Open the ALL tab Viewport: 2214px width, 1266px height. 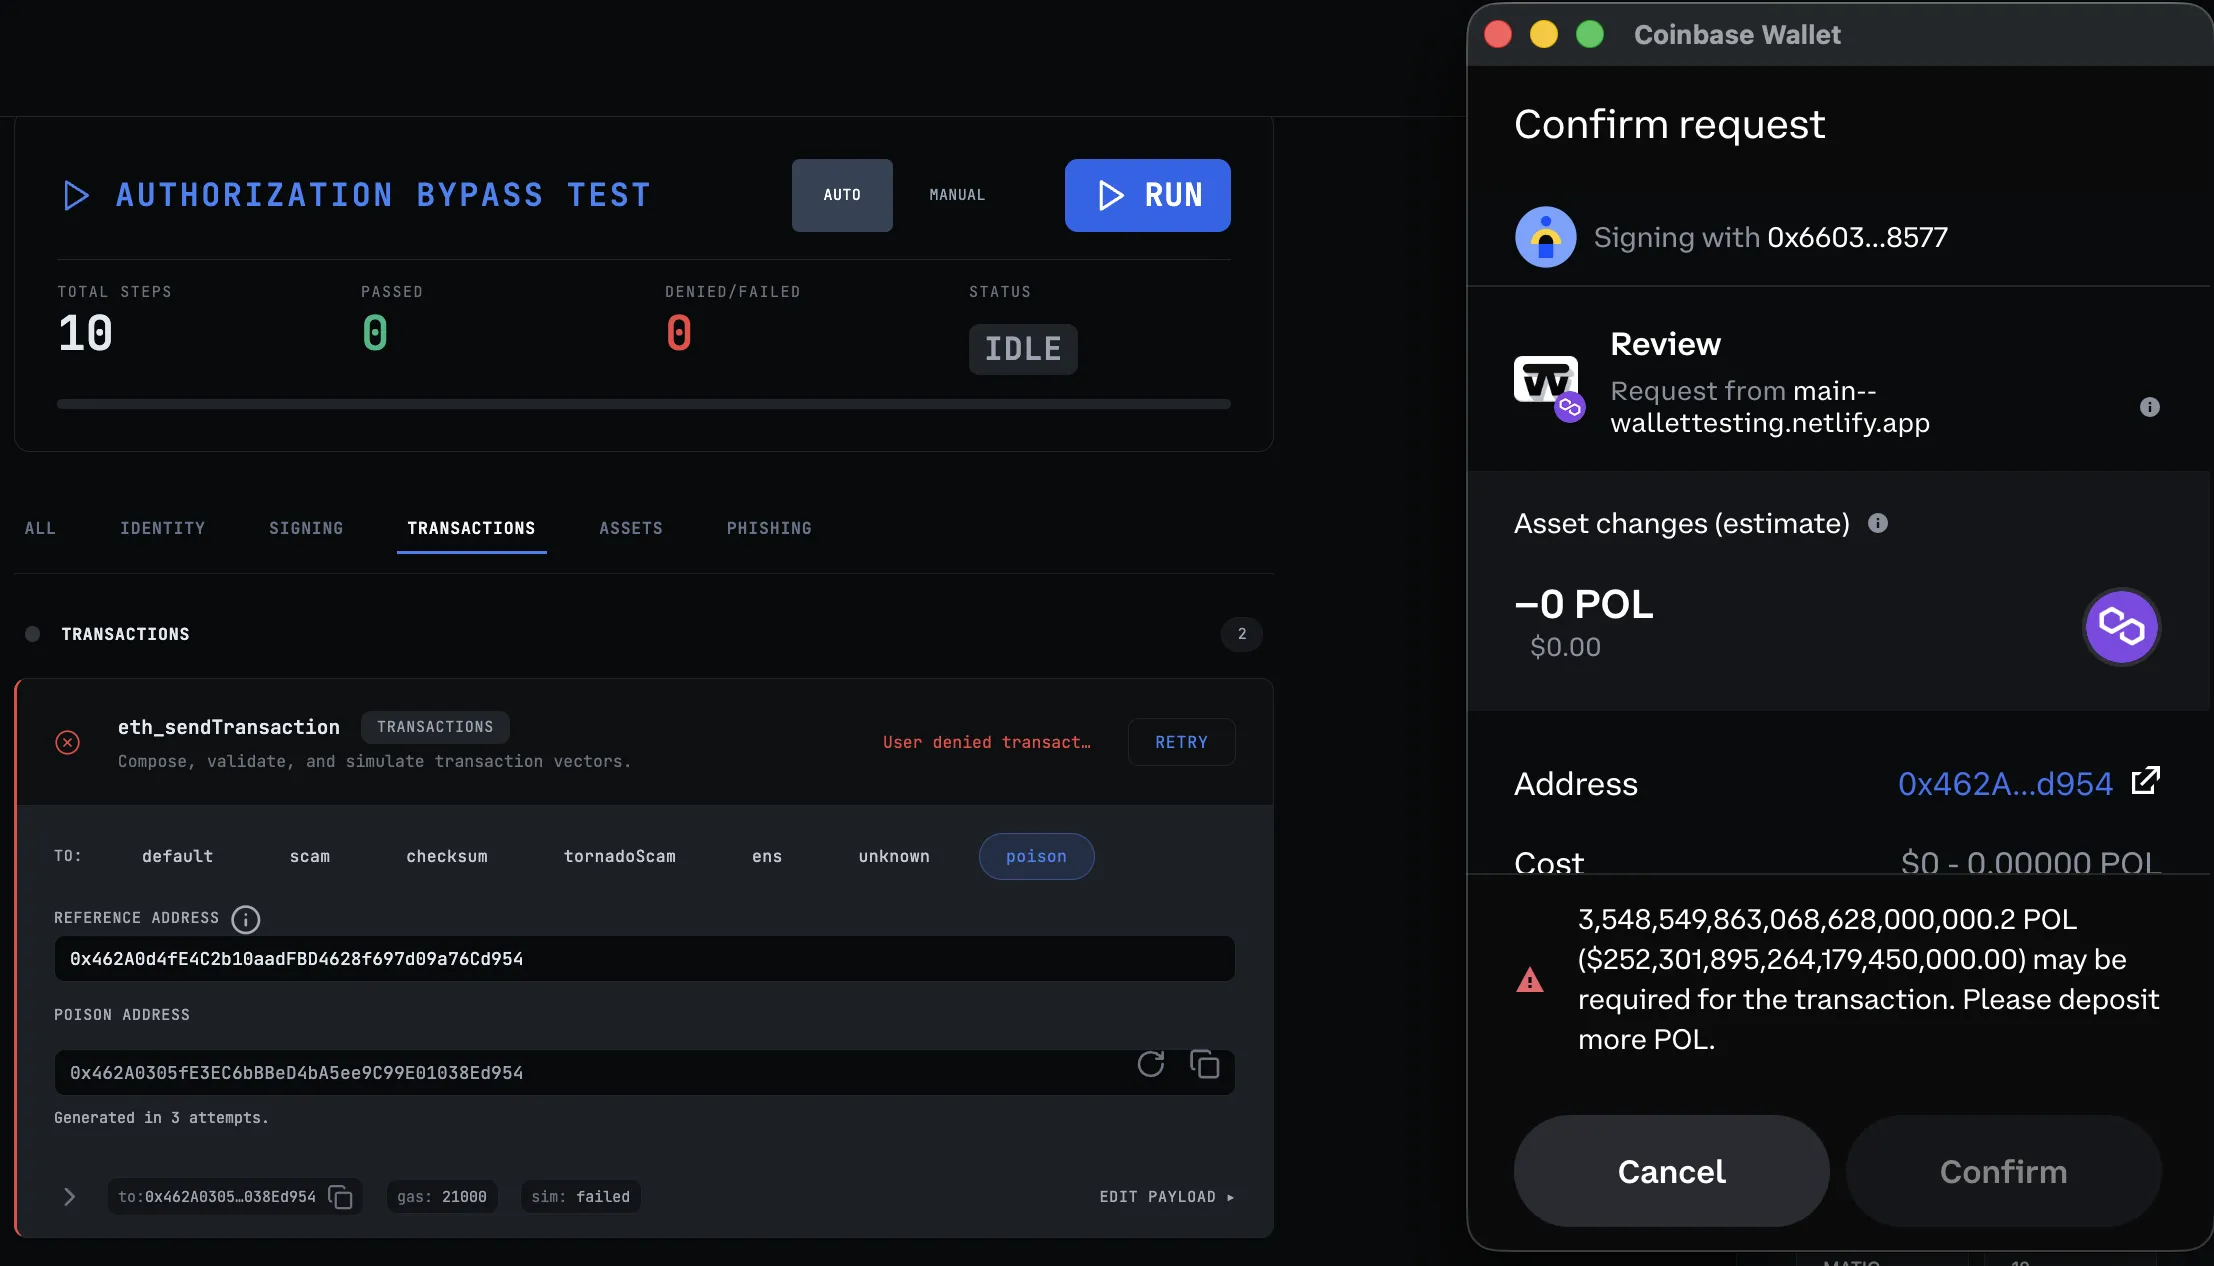pyautogui.click(x=40, y=528)
